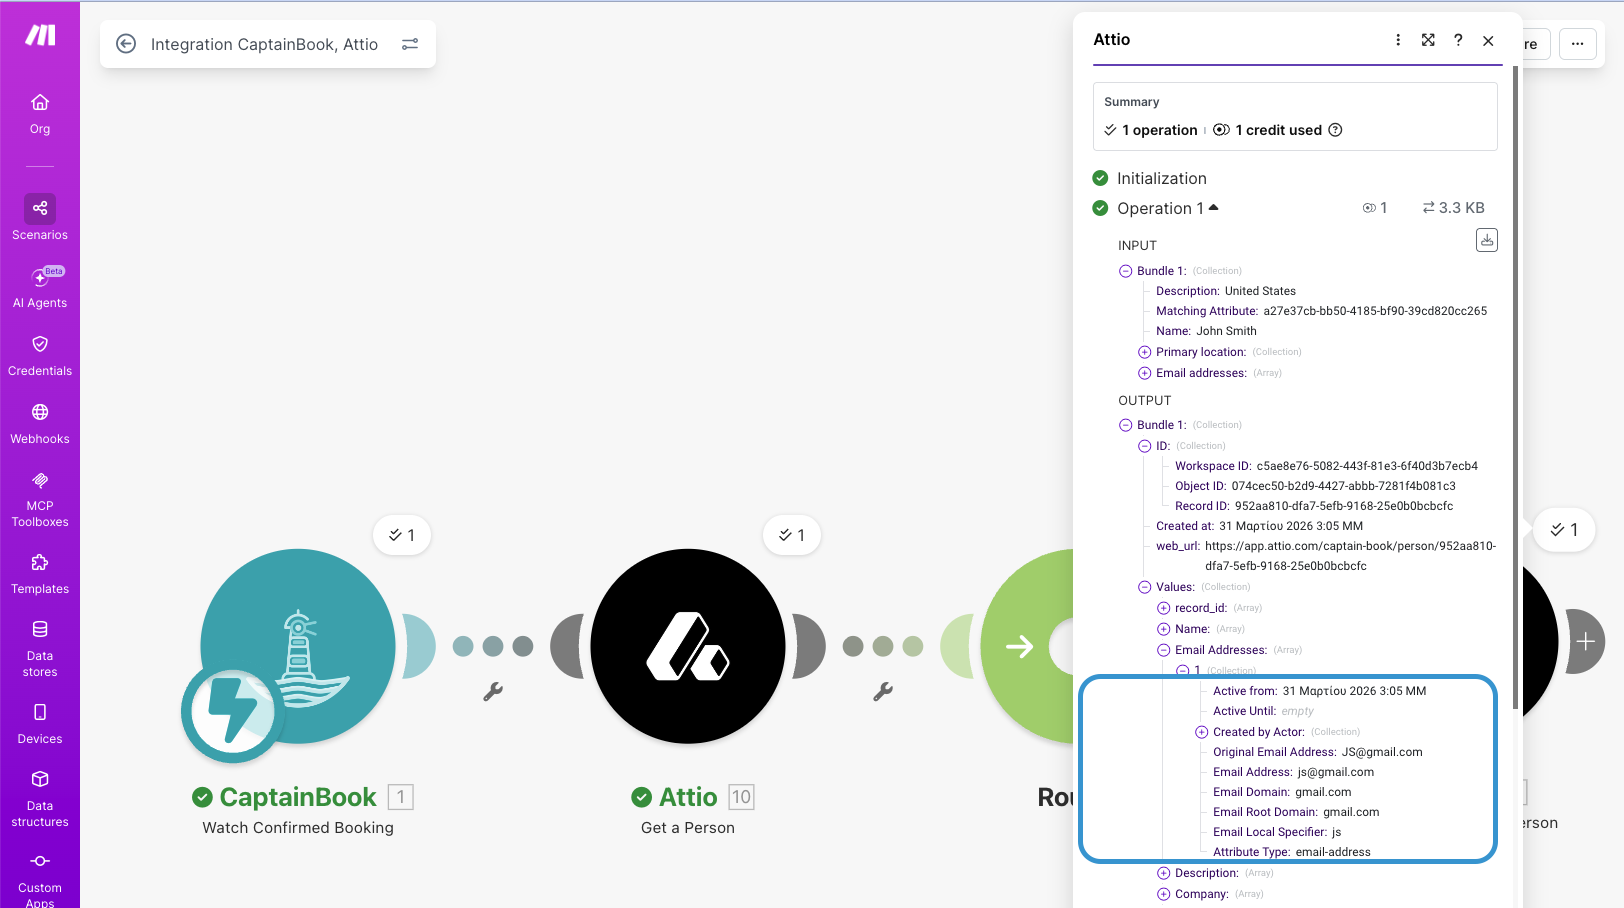Expand Company array in output
Viewport: 1624px width, 908px height.
[x=1163, y=894]
